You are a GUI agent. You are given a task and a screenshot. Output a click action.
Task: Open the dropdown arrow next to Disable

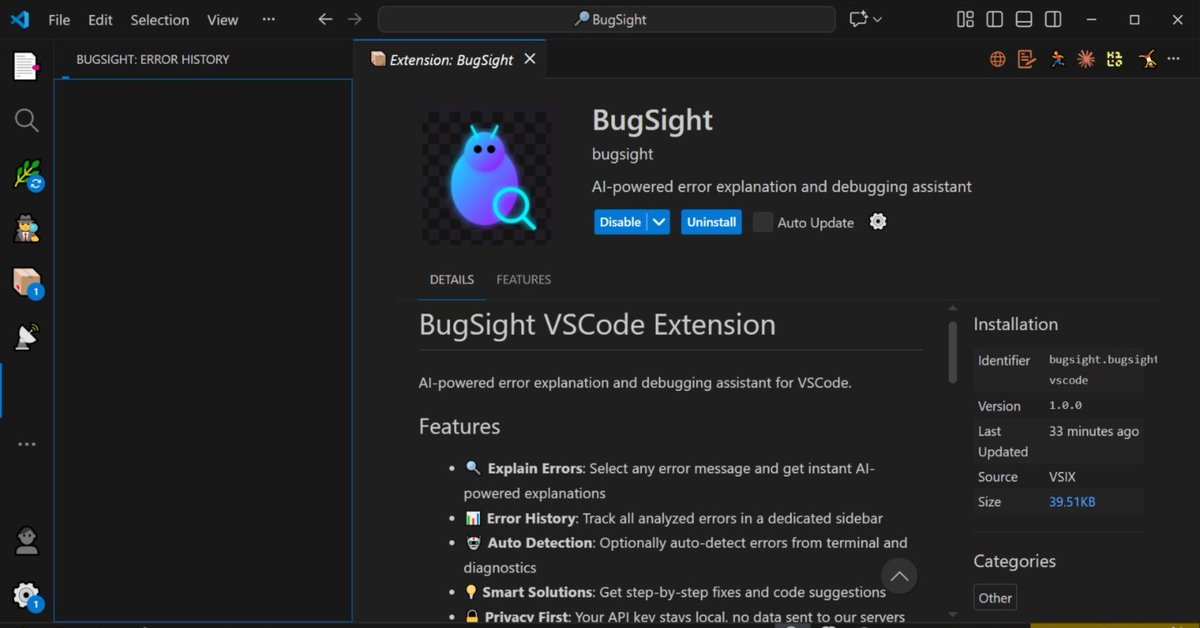click(x=658, y=222)
